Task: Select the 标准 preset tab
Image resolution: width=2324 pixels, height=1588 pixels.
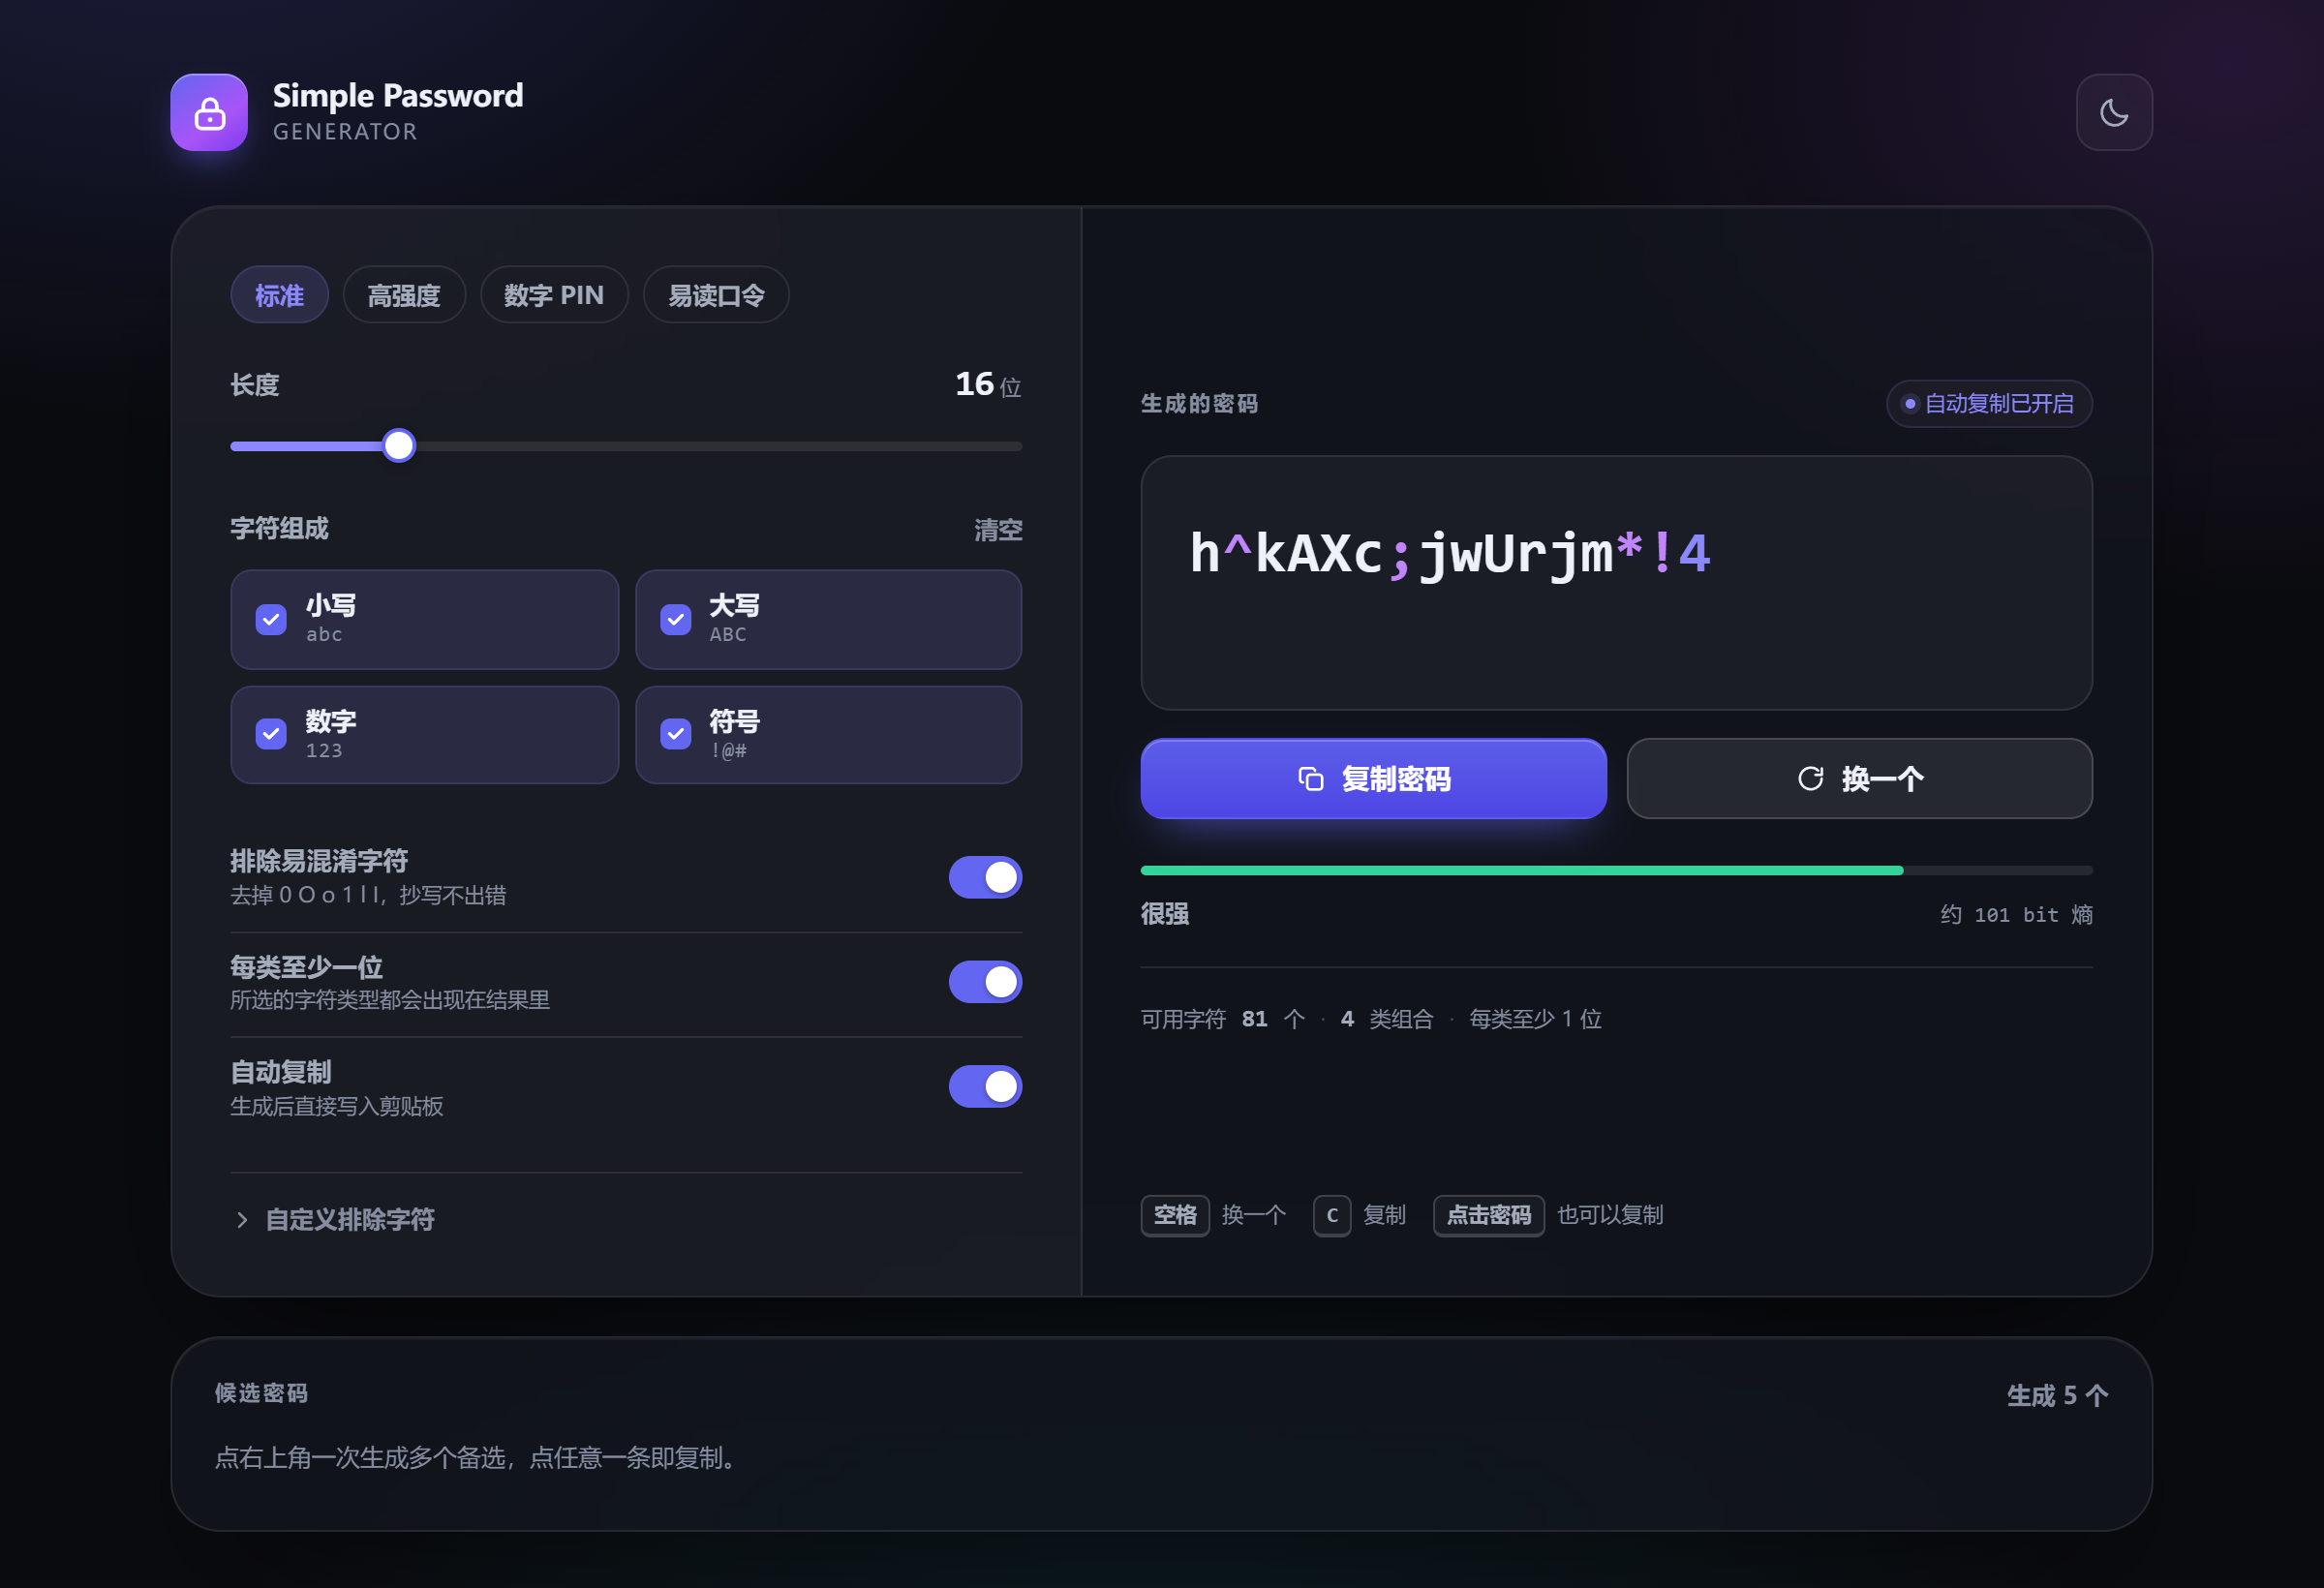Action: click(279, 295)
